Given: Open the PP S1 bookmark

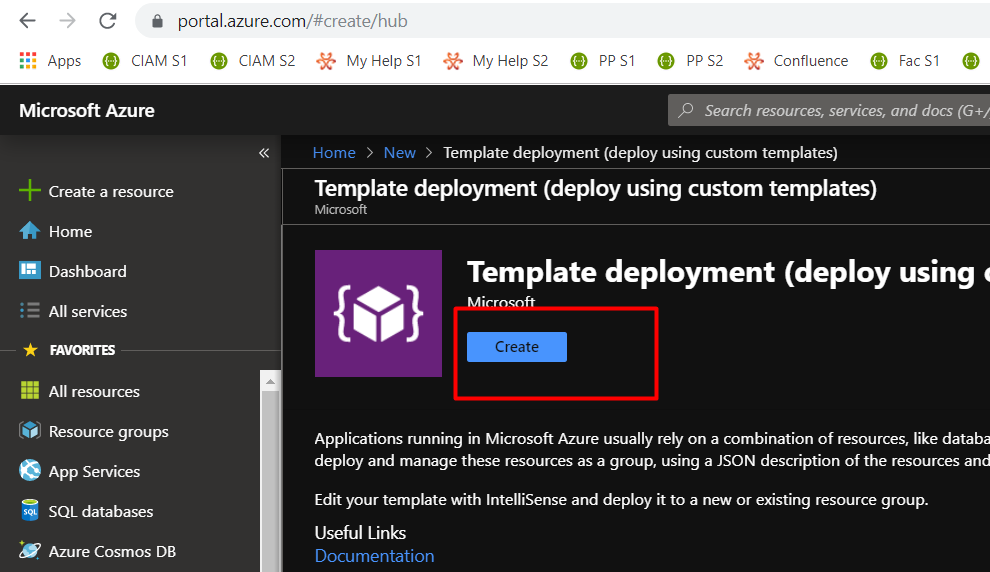Looking at the screenshot, I should pos(603,61).
